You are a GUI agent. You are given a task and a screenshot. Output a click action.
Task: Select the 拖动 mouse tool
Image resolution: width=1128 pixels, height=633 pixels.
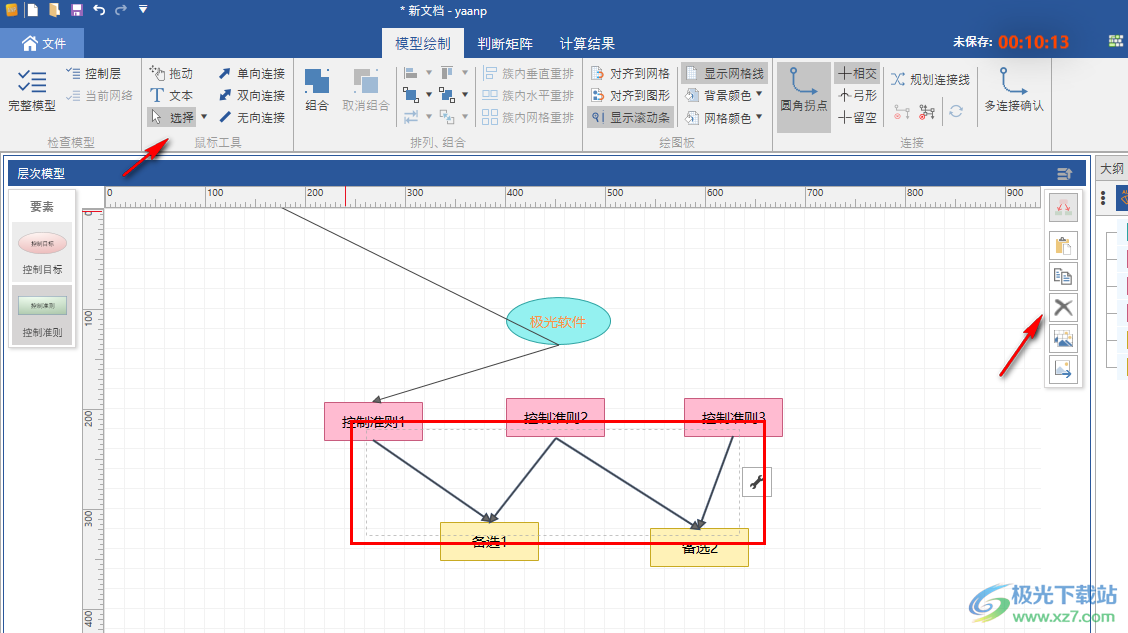click(x=171, y=73)
